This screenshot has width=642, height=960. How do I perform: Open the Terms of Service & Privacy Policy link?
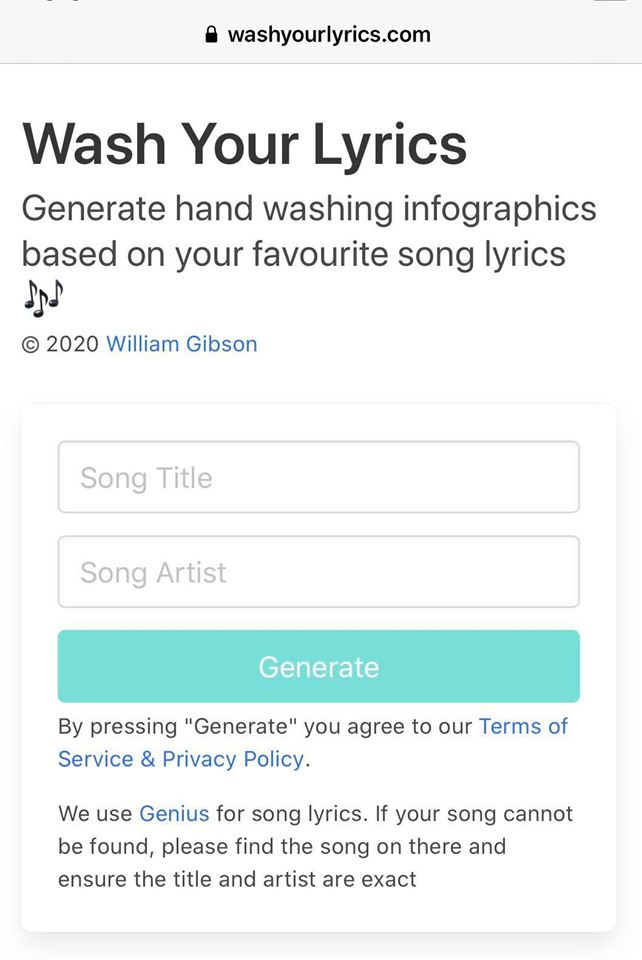pos(523,726)
